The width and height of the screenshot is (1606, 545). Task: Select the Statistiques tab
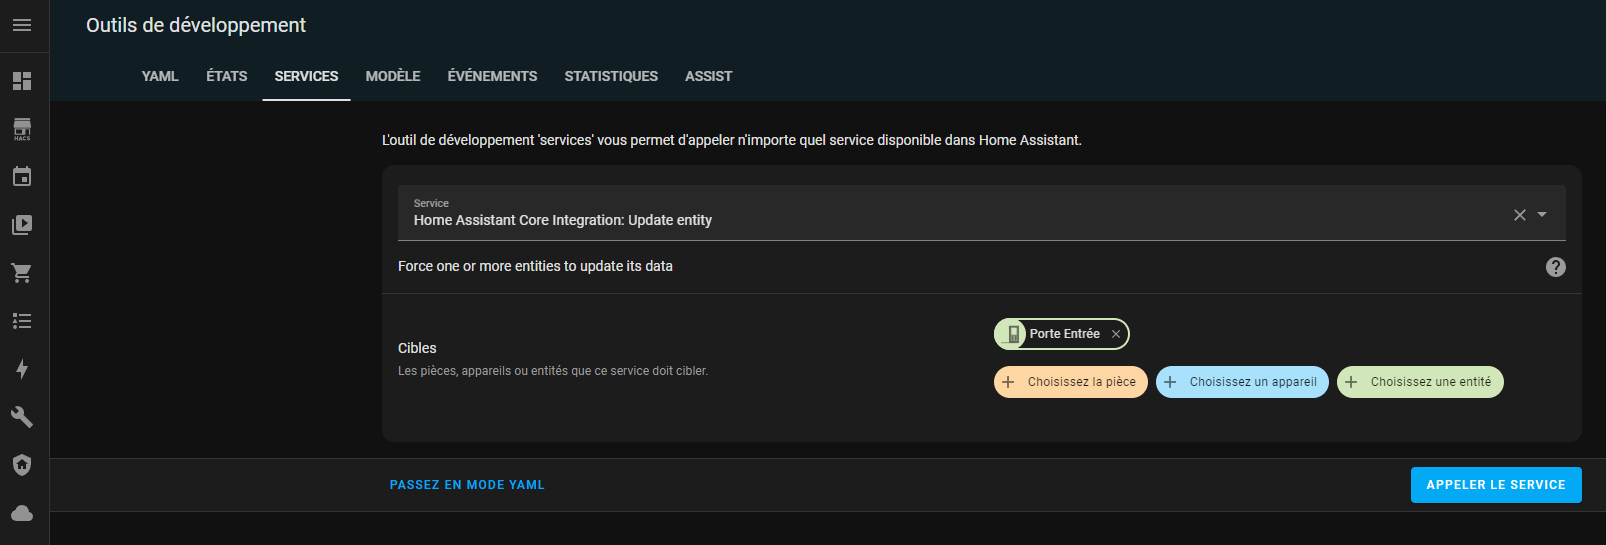611,76
